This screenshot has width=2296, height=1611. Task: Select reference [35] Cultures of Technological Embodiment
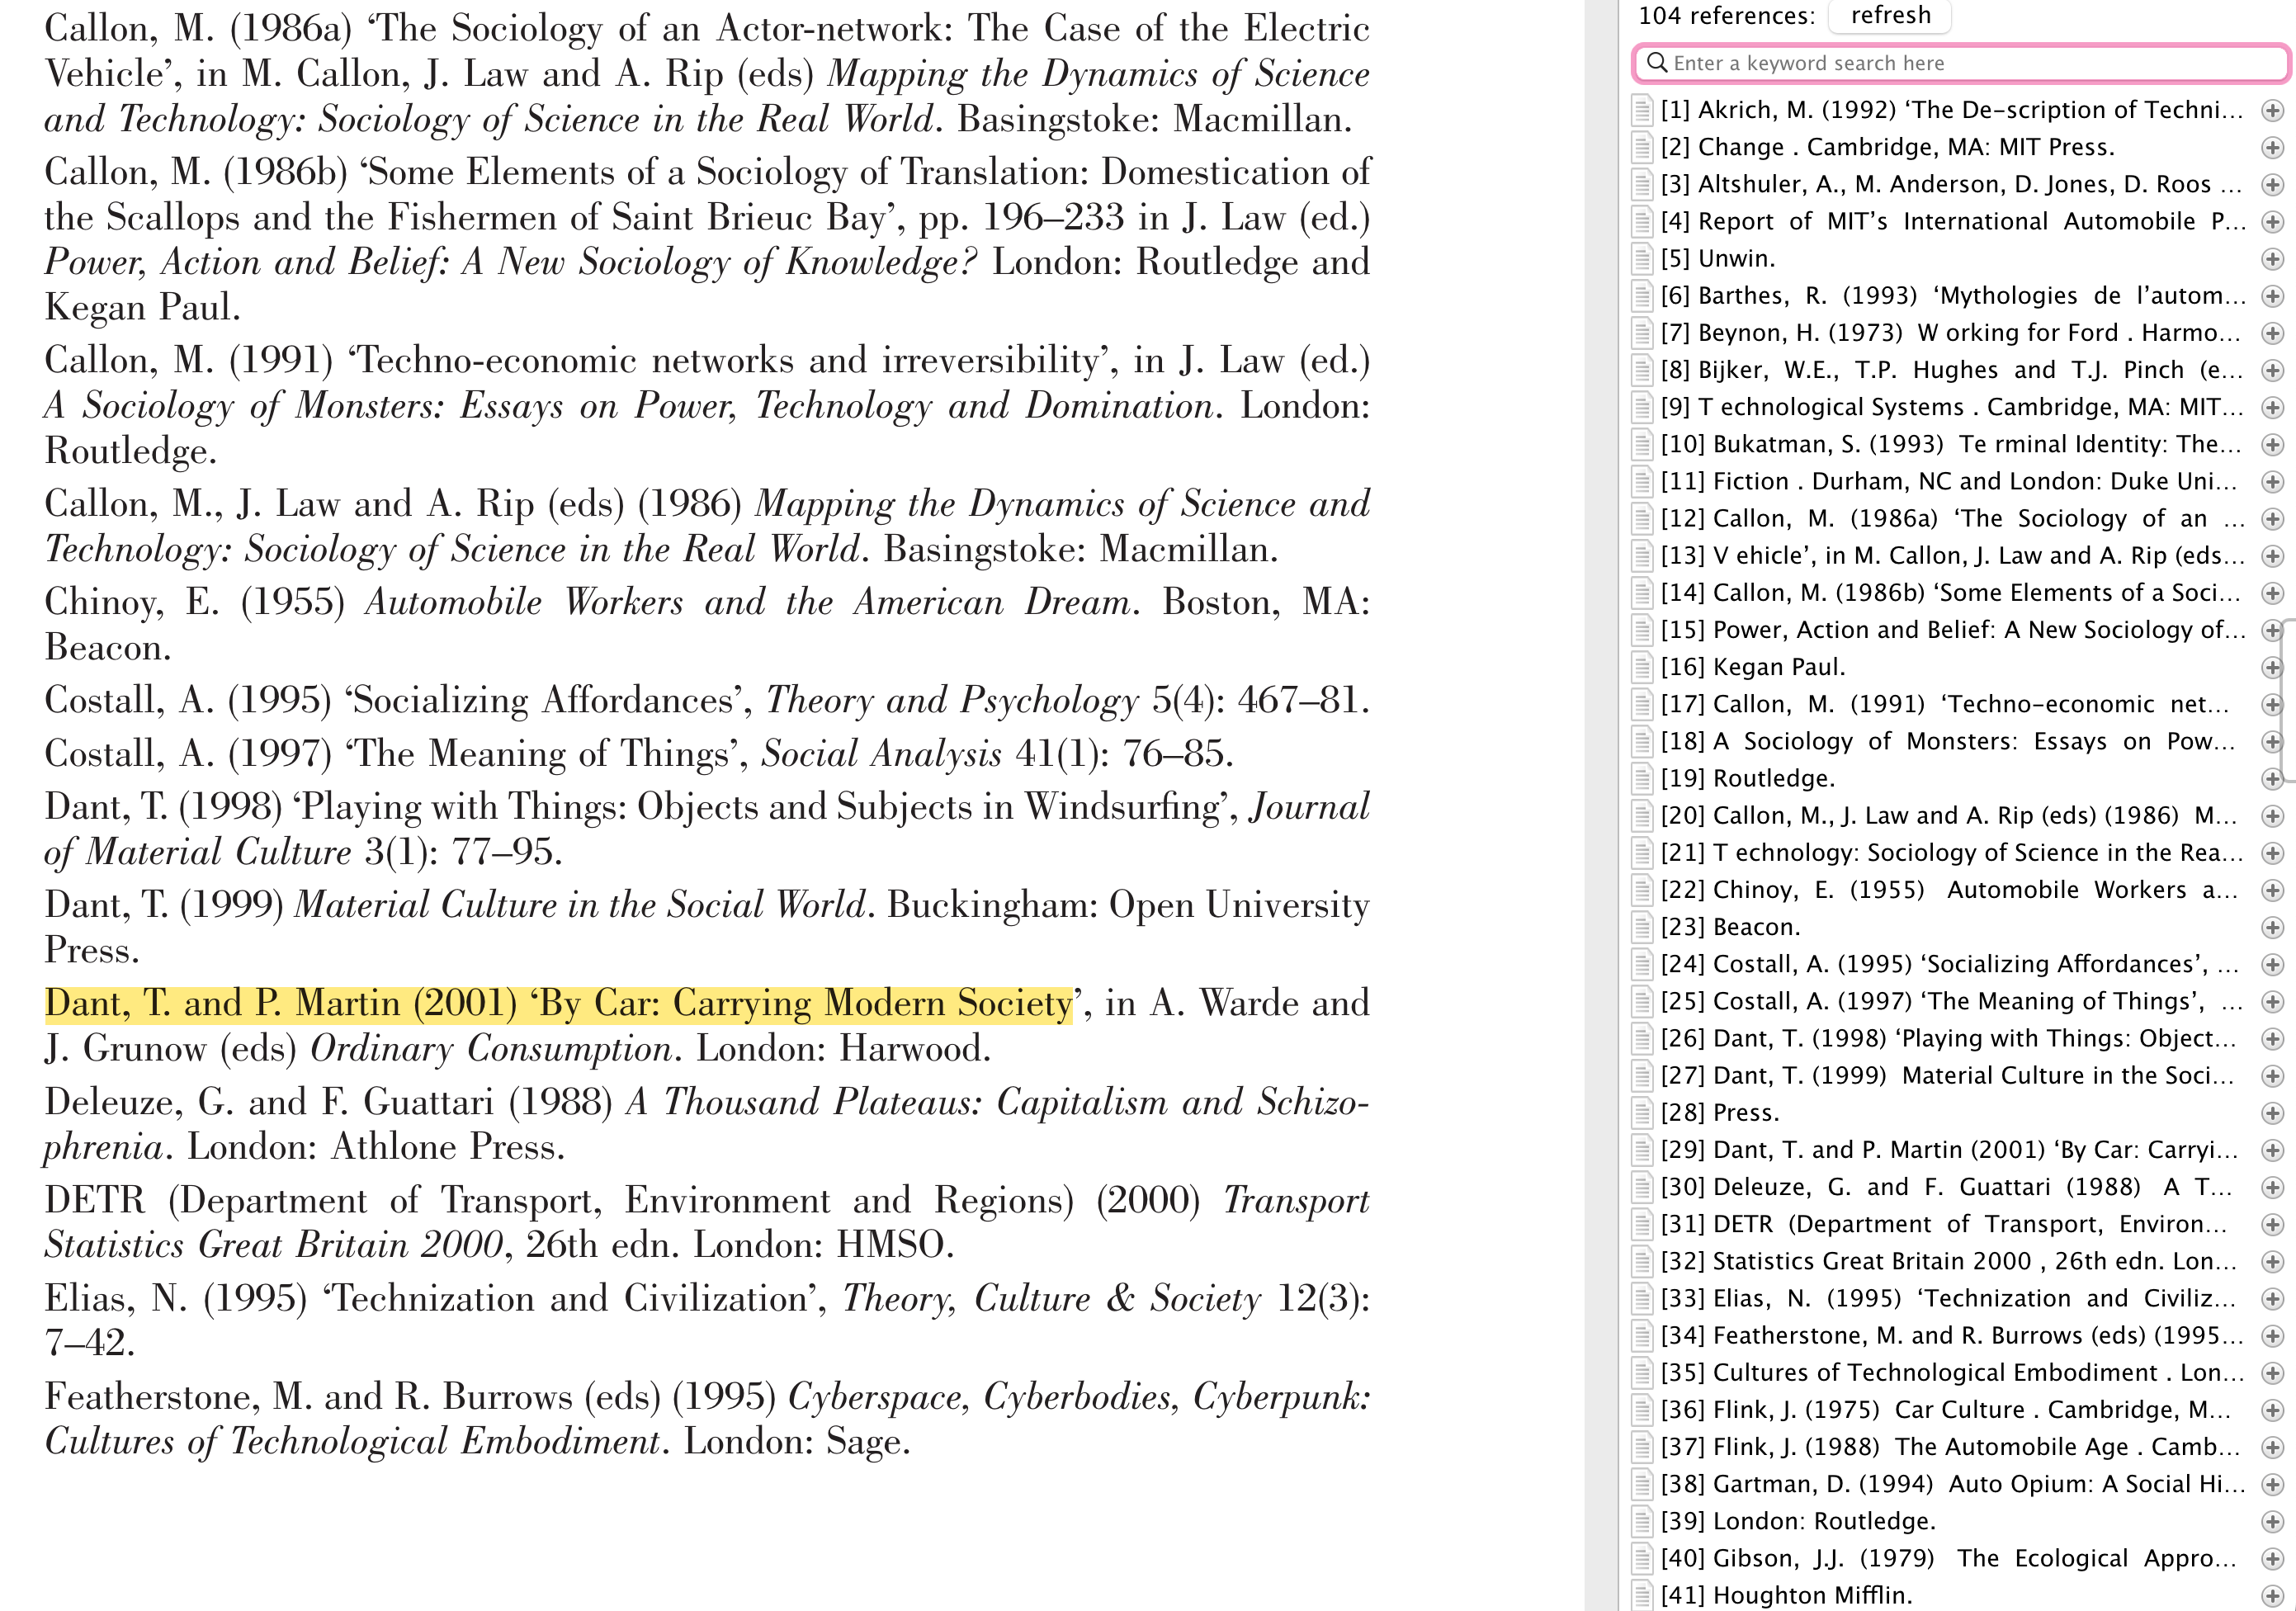point(1952,1372)
